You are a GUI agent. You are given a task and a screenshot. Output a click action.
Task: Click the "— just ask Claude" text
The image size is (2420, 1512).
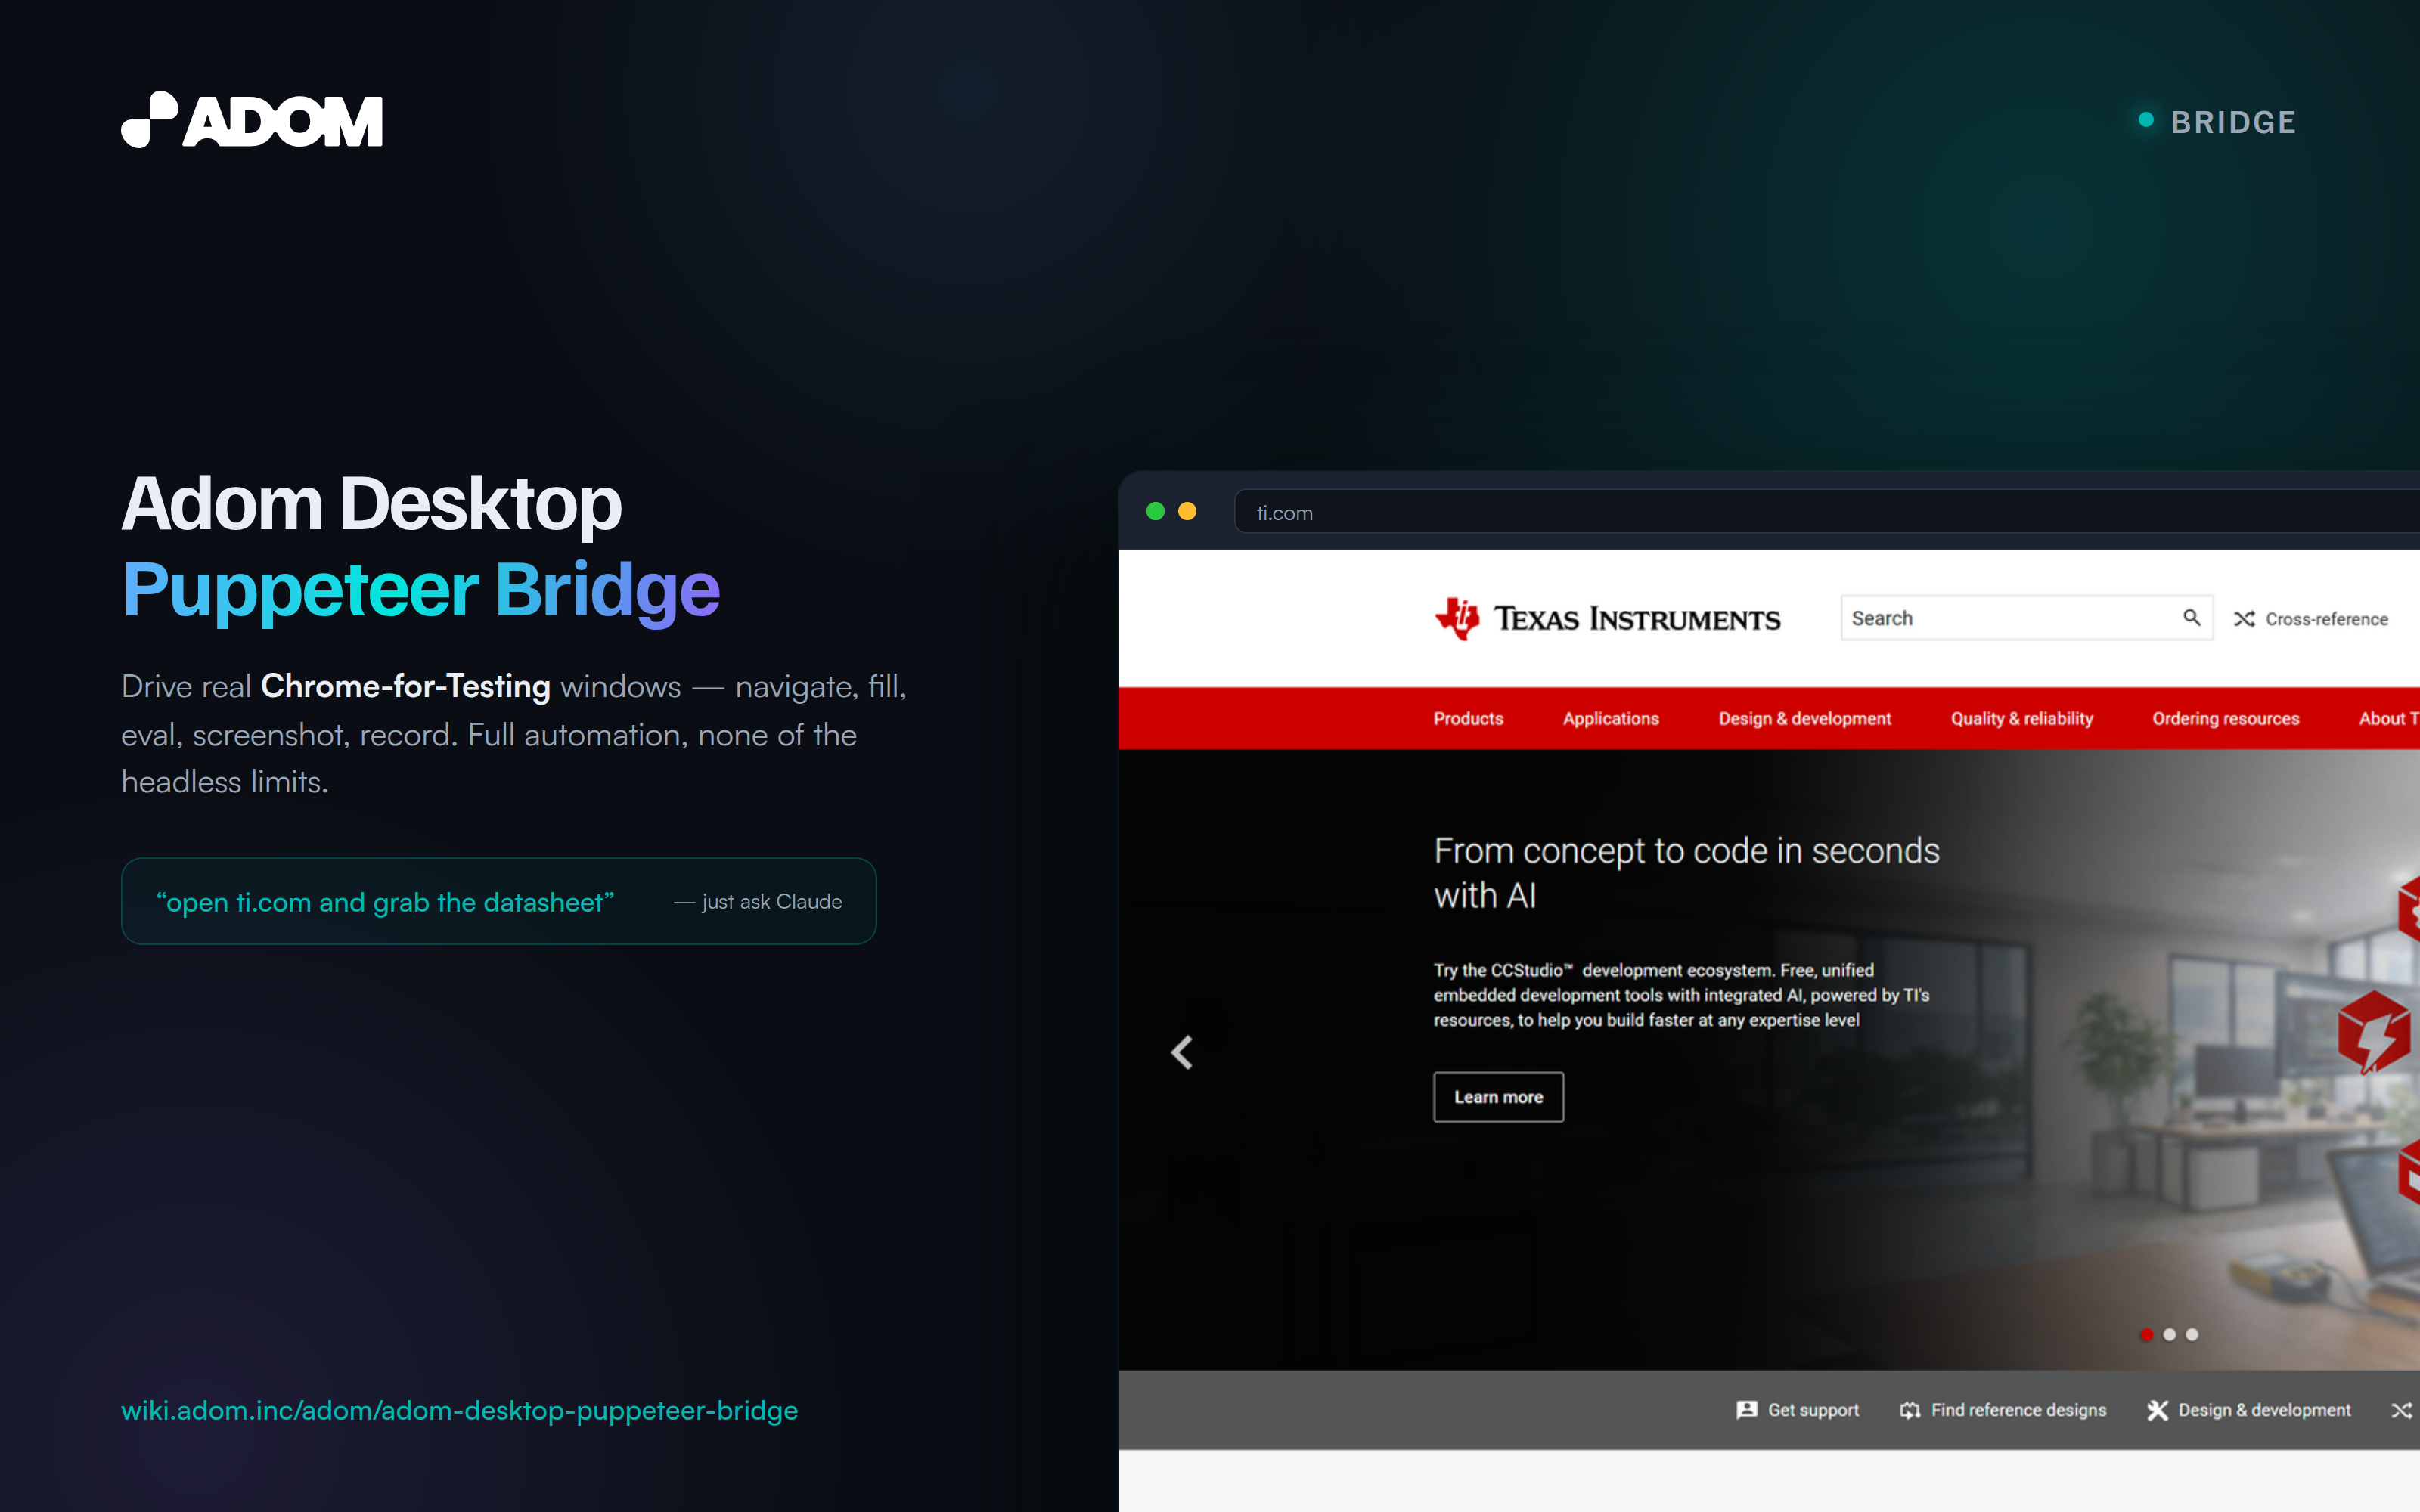(x=758, y=902)
